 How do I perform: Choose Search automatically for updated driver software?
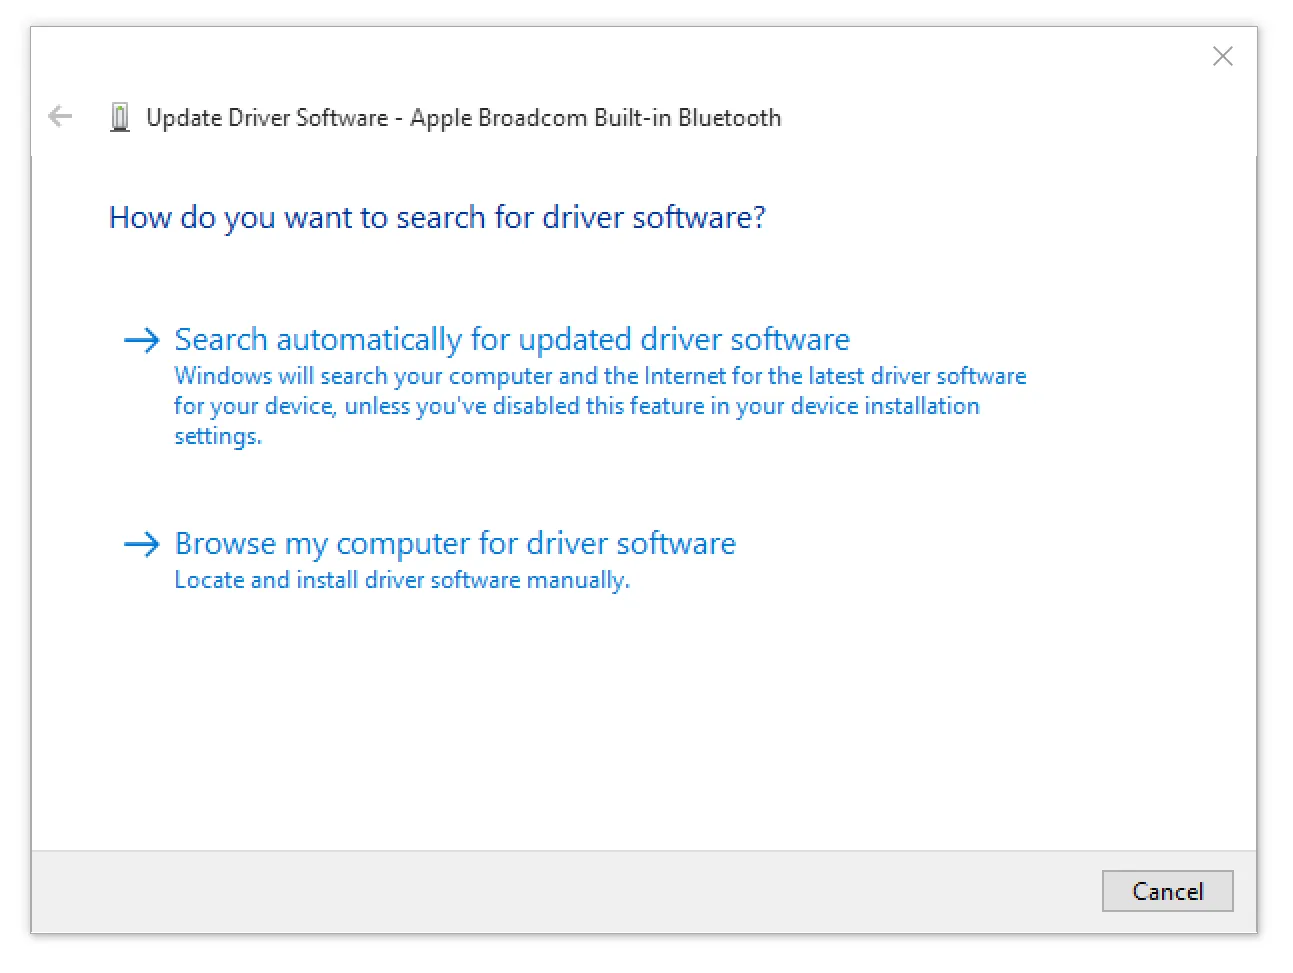[x=511, y=340]
